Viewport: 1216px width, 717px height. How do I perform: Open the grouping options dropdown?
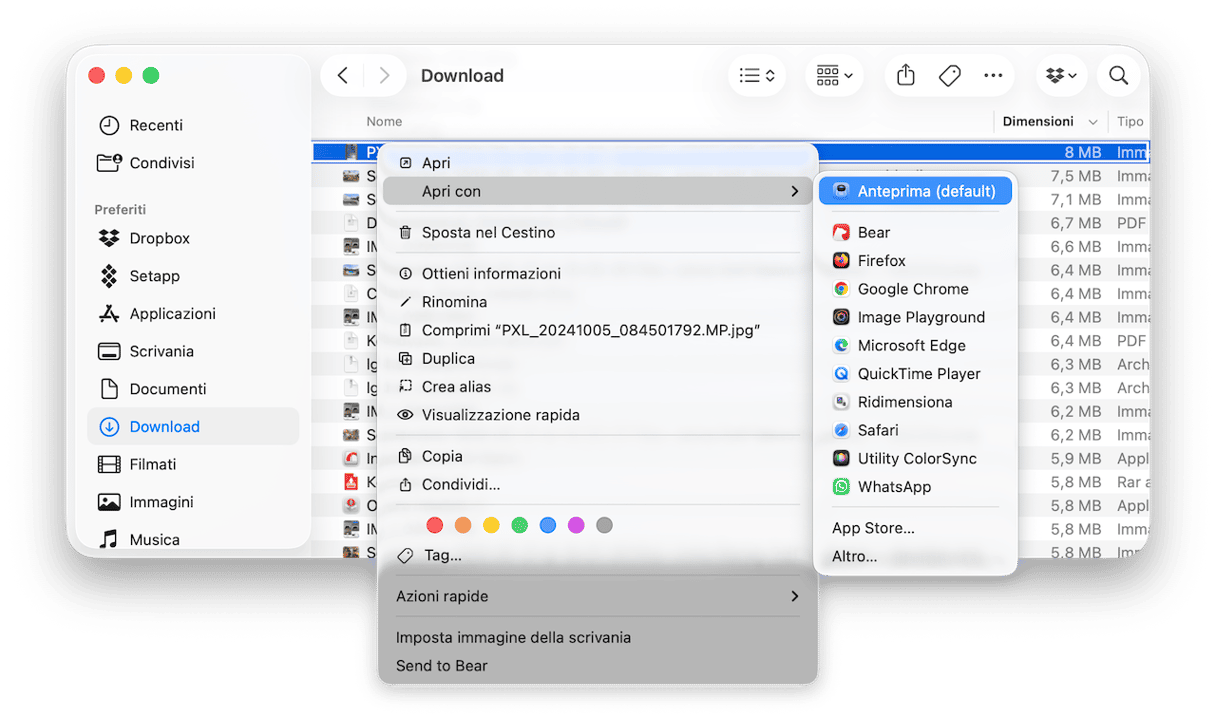834,76
